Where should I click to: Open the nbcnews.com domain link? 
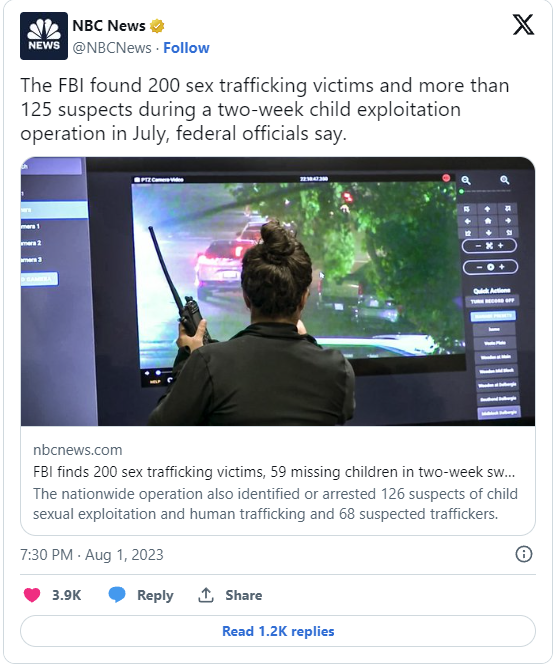point(78,450)
